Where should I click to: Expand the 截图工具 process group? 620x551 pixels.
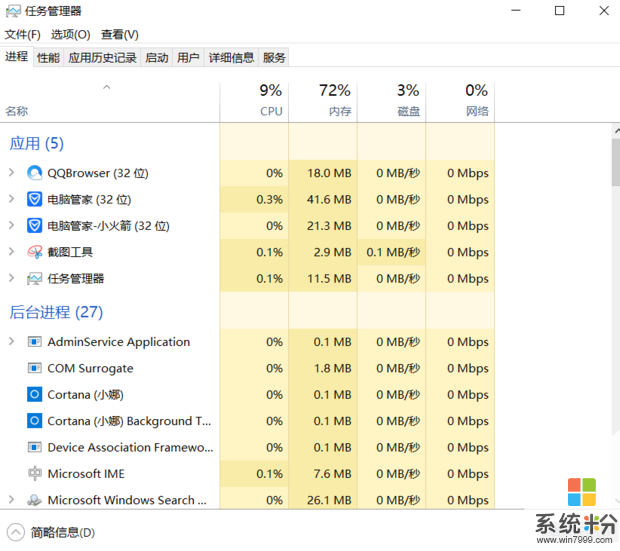tap(11, 252)
